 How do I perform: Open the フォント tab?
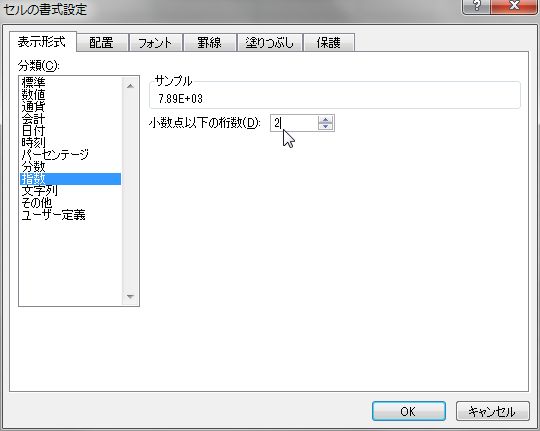155,43
